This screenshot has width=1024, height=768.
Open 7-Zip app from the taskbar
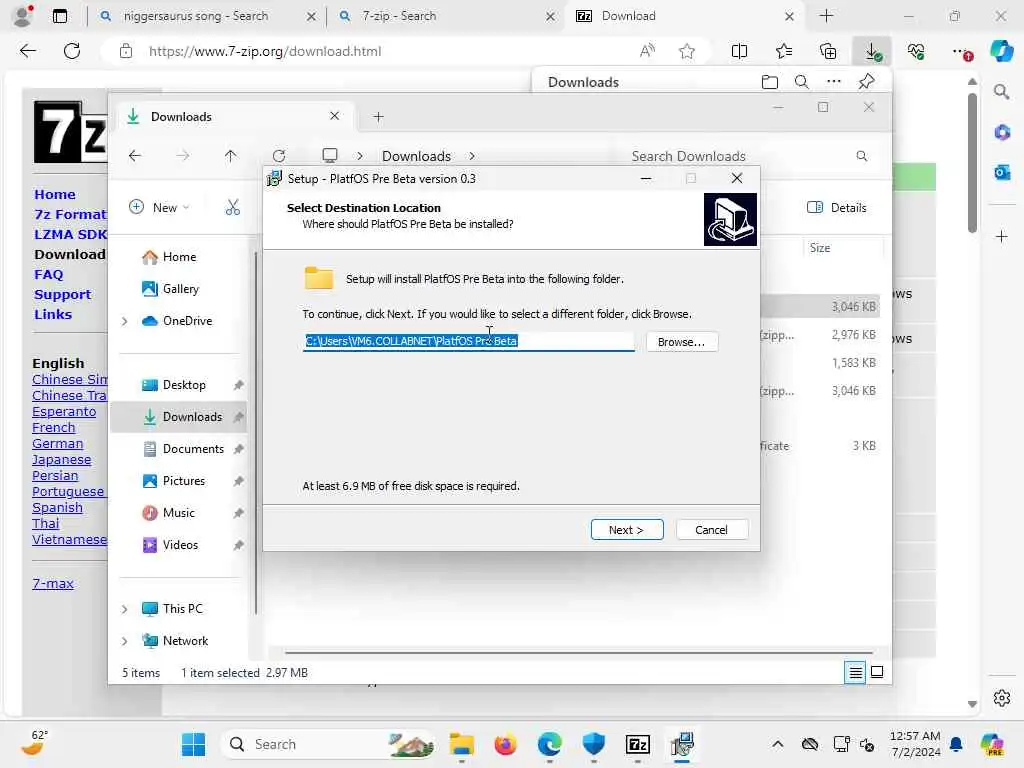(x=637, y=744)
